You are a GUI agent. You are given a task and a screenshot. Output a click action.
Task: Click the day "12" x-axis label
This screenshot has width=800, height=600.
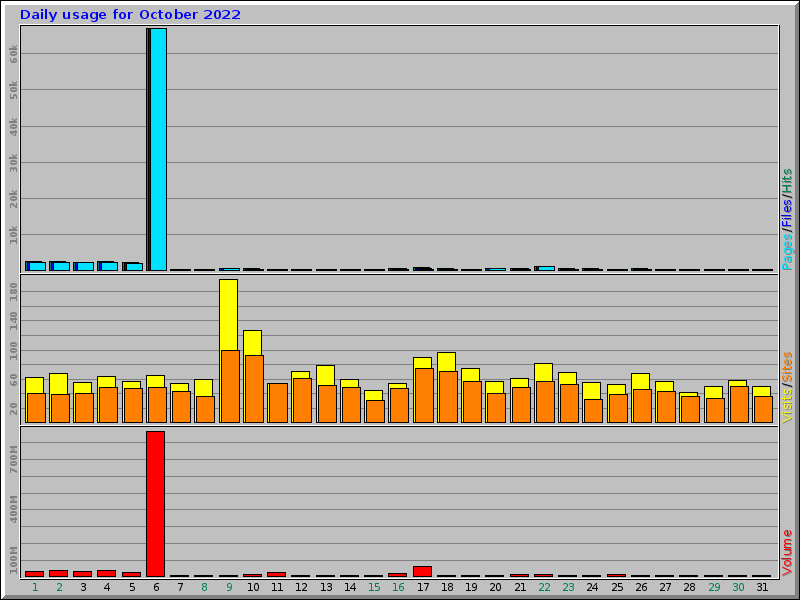tap(302, 587)
